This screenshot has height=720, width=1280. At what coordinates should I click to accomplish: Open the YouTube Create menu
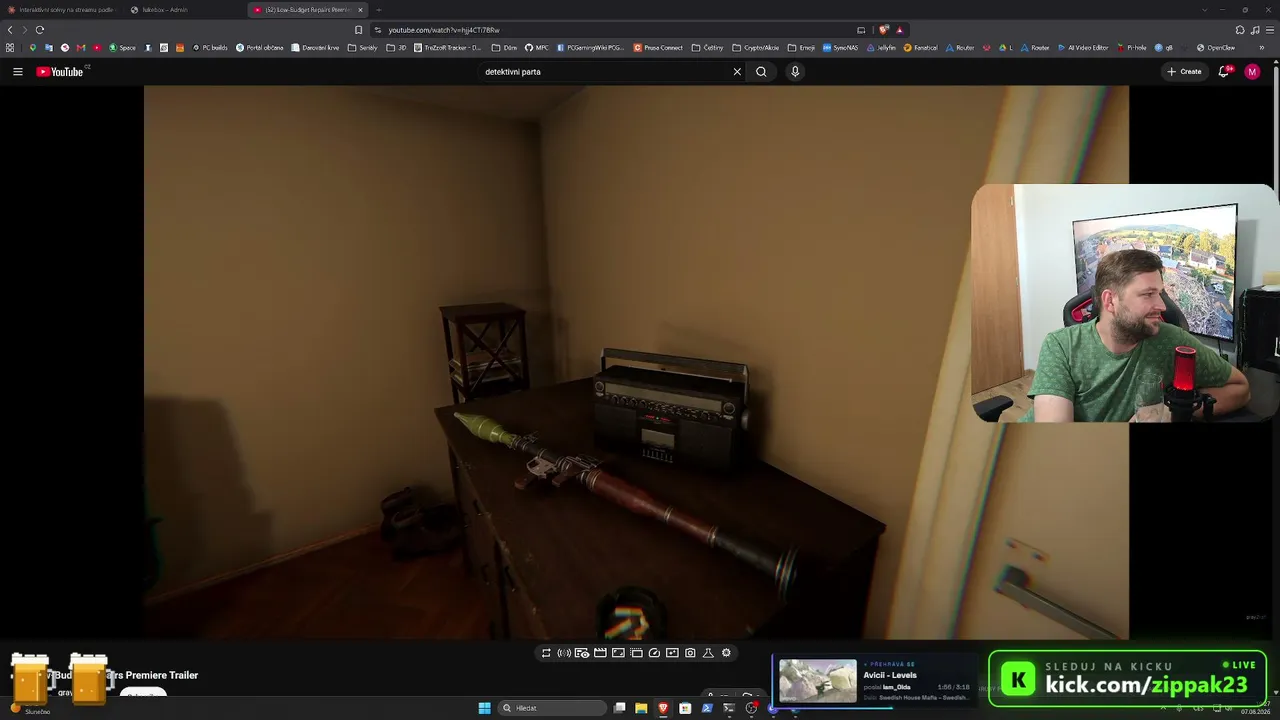1184,72
